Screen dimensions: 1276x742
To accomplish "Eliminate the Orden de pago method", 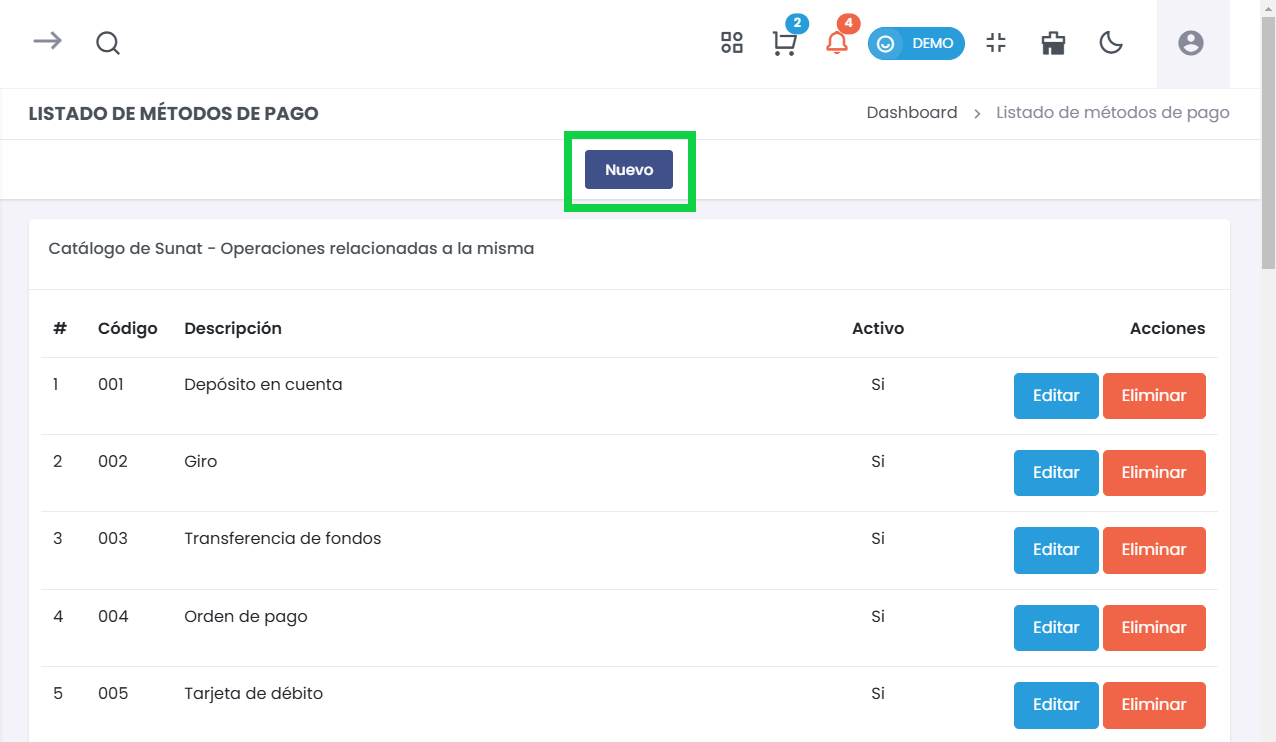I will coord(1154,627).
